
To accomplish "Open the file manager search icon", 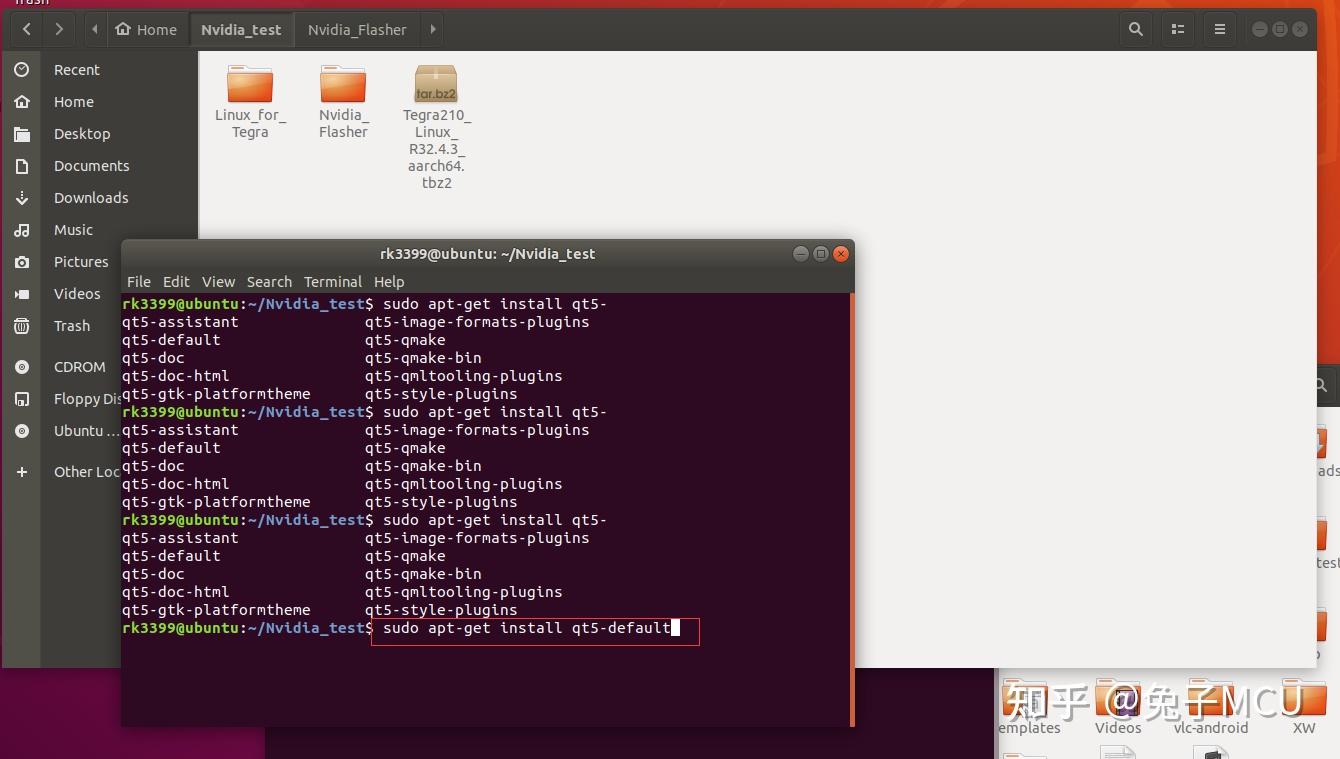I will click(1135, 30).
